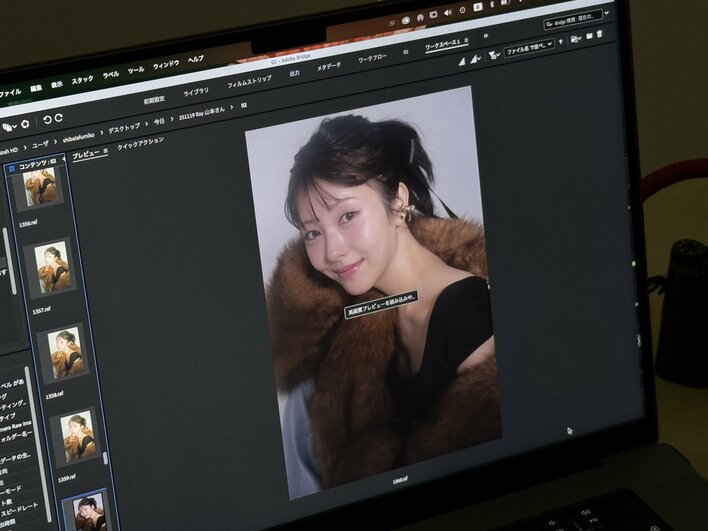
Task: Click the rotate counterclockwise icon
Action: pyautogui.click(x=45, y=122)
